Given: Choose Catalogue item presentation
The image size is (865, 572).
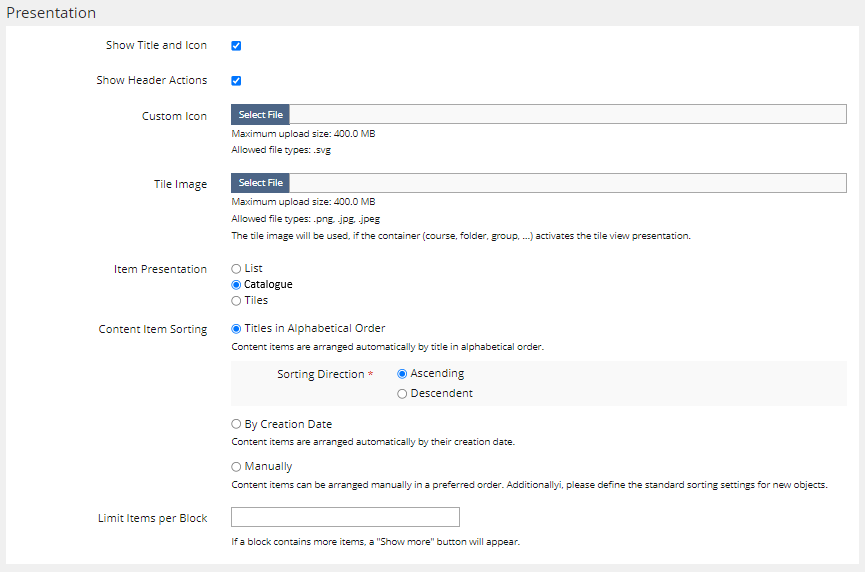Looking at the screenshot, I should point(236,285).
